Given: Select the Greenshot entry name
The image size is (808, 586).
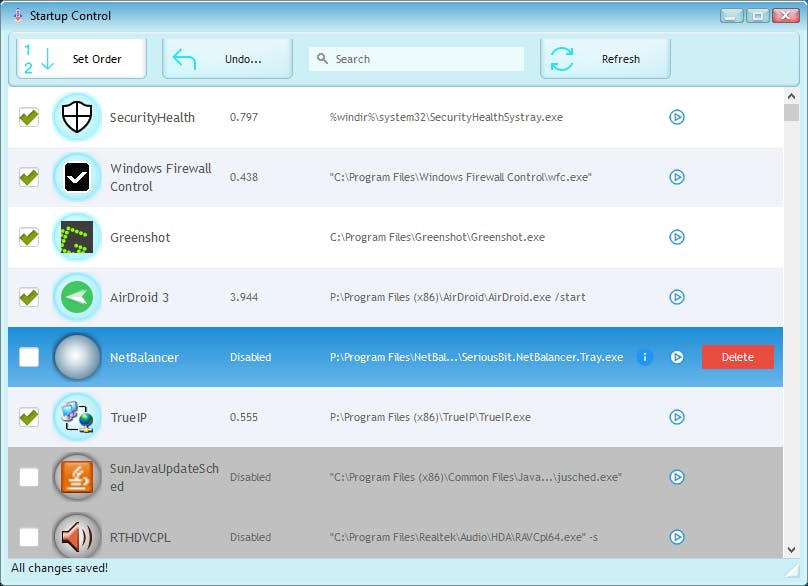Looking at the screenshot, I should pyautogui.click(x=140, y=238).
